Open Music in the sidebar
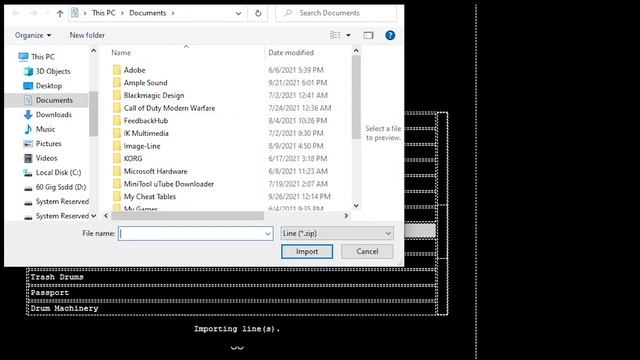 pyautogui.click(x=45, y=129)
